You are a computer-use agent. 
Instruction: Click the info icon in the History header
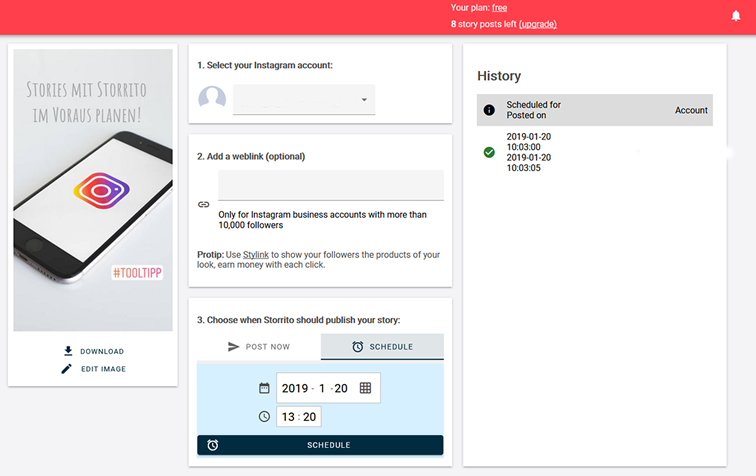489,110
